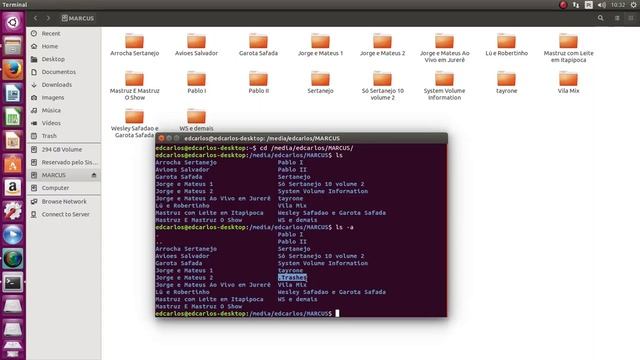Open the system power menu gear
Image resolution: width=640 pixels, height=360 pixels.
point(633,5)
